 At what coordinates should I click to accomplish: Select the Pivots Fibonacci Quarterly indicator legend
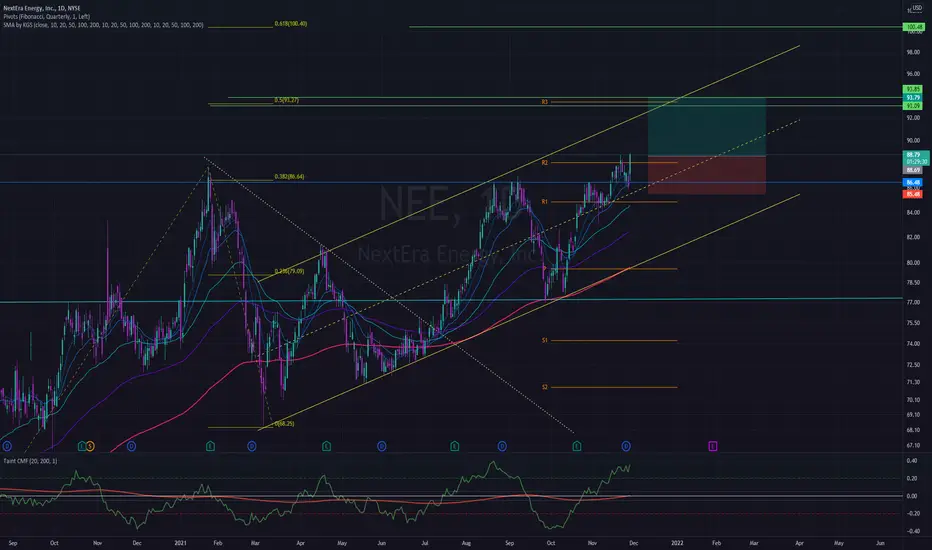(x=46, y=17)
